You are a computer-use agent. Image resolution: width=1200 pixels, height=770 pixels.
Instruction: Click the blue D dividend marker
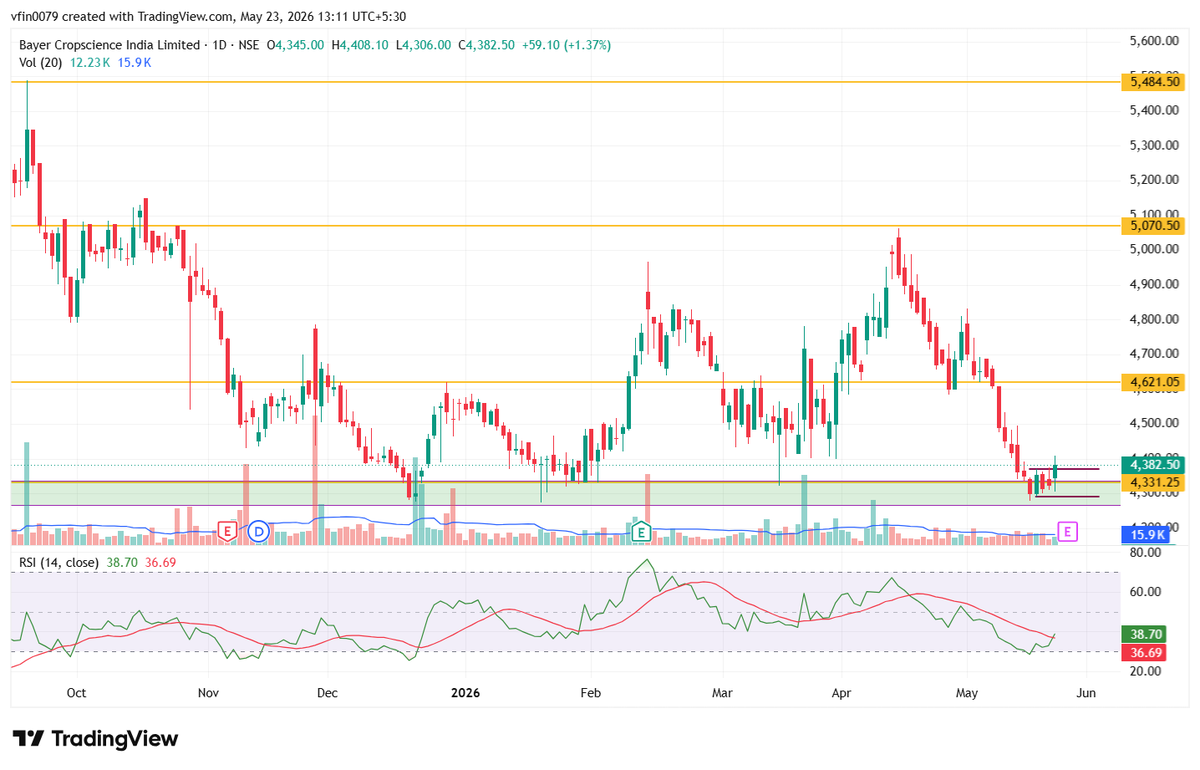[x=258, y=531]
